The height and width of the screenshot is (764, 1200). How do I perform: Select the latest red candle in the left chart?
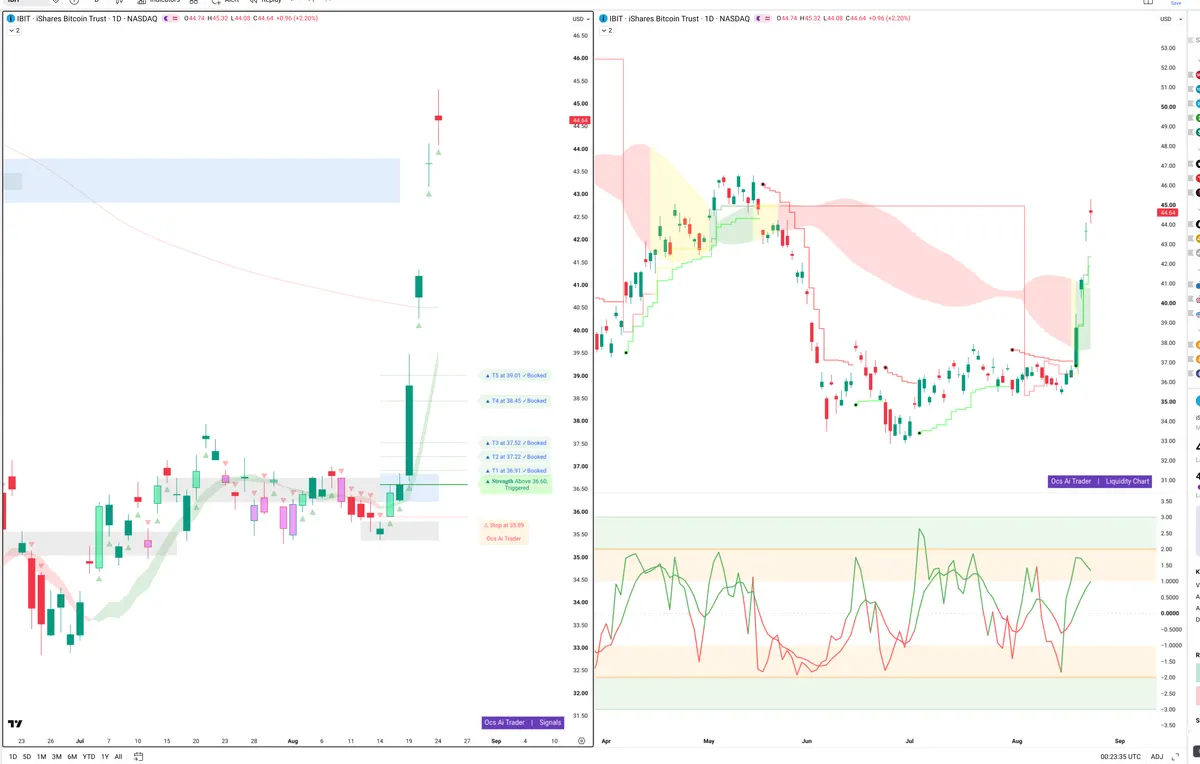tap(439, 118)
